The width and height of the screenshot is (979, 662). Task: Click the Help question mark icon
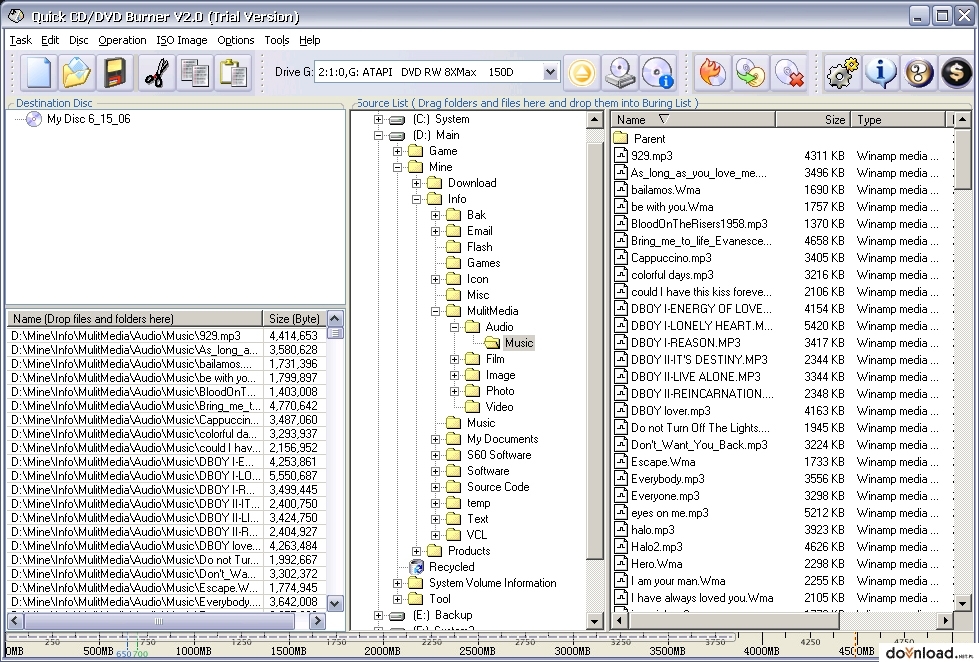(918, 72)
